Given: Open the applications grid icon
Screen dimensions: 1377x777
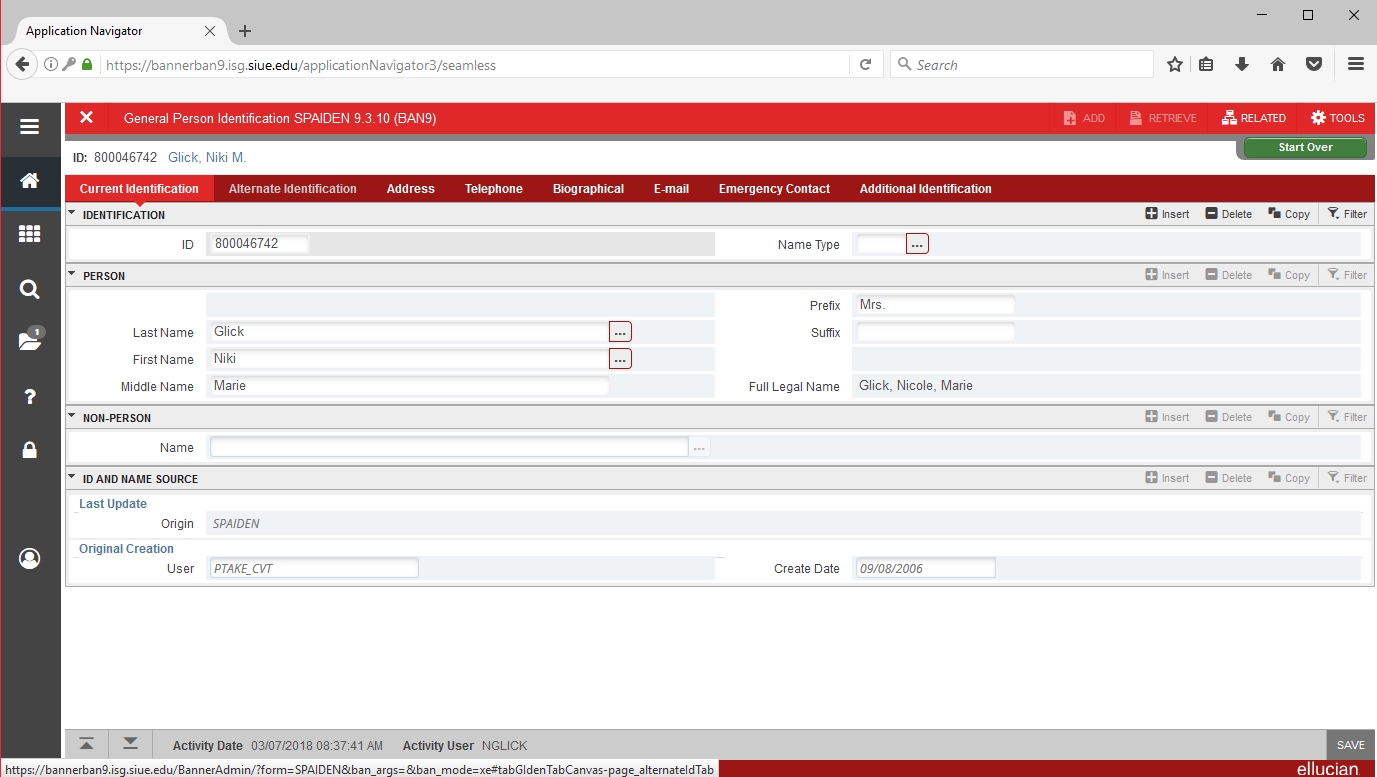Looking at the screenshot, I should coord(29,234).
